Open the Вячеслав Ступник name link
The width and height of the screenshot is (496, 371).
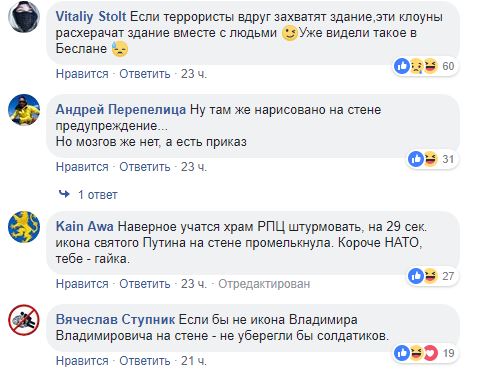pyautogui.click(x=115, y=319)
